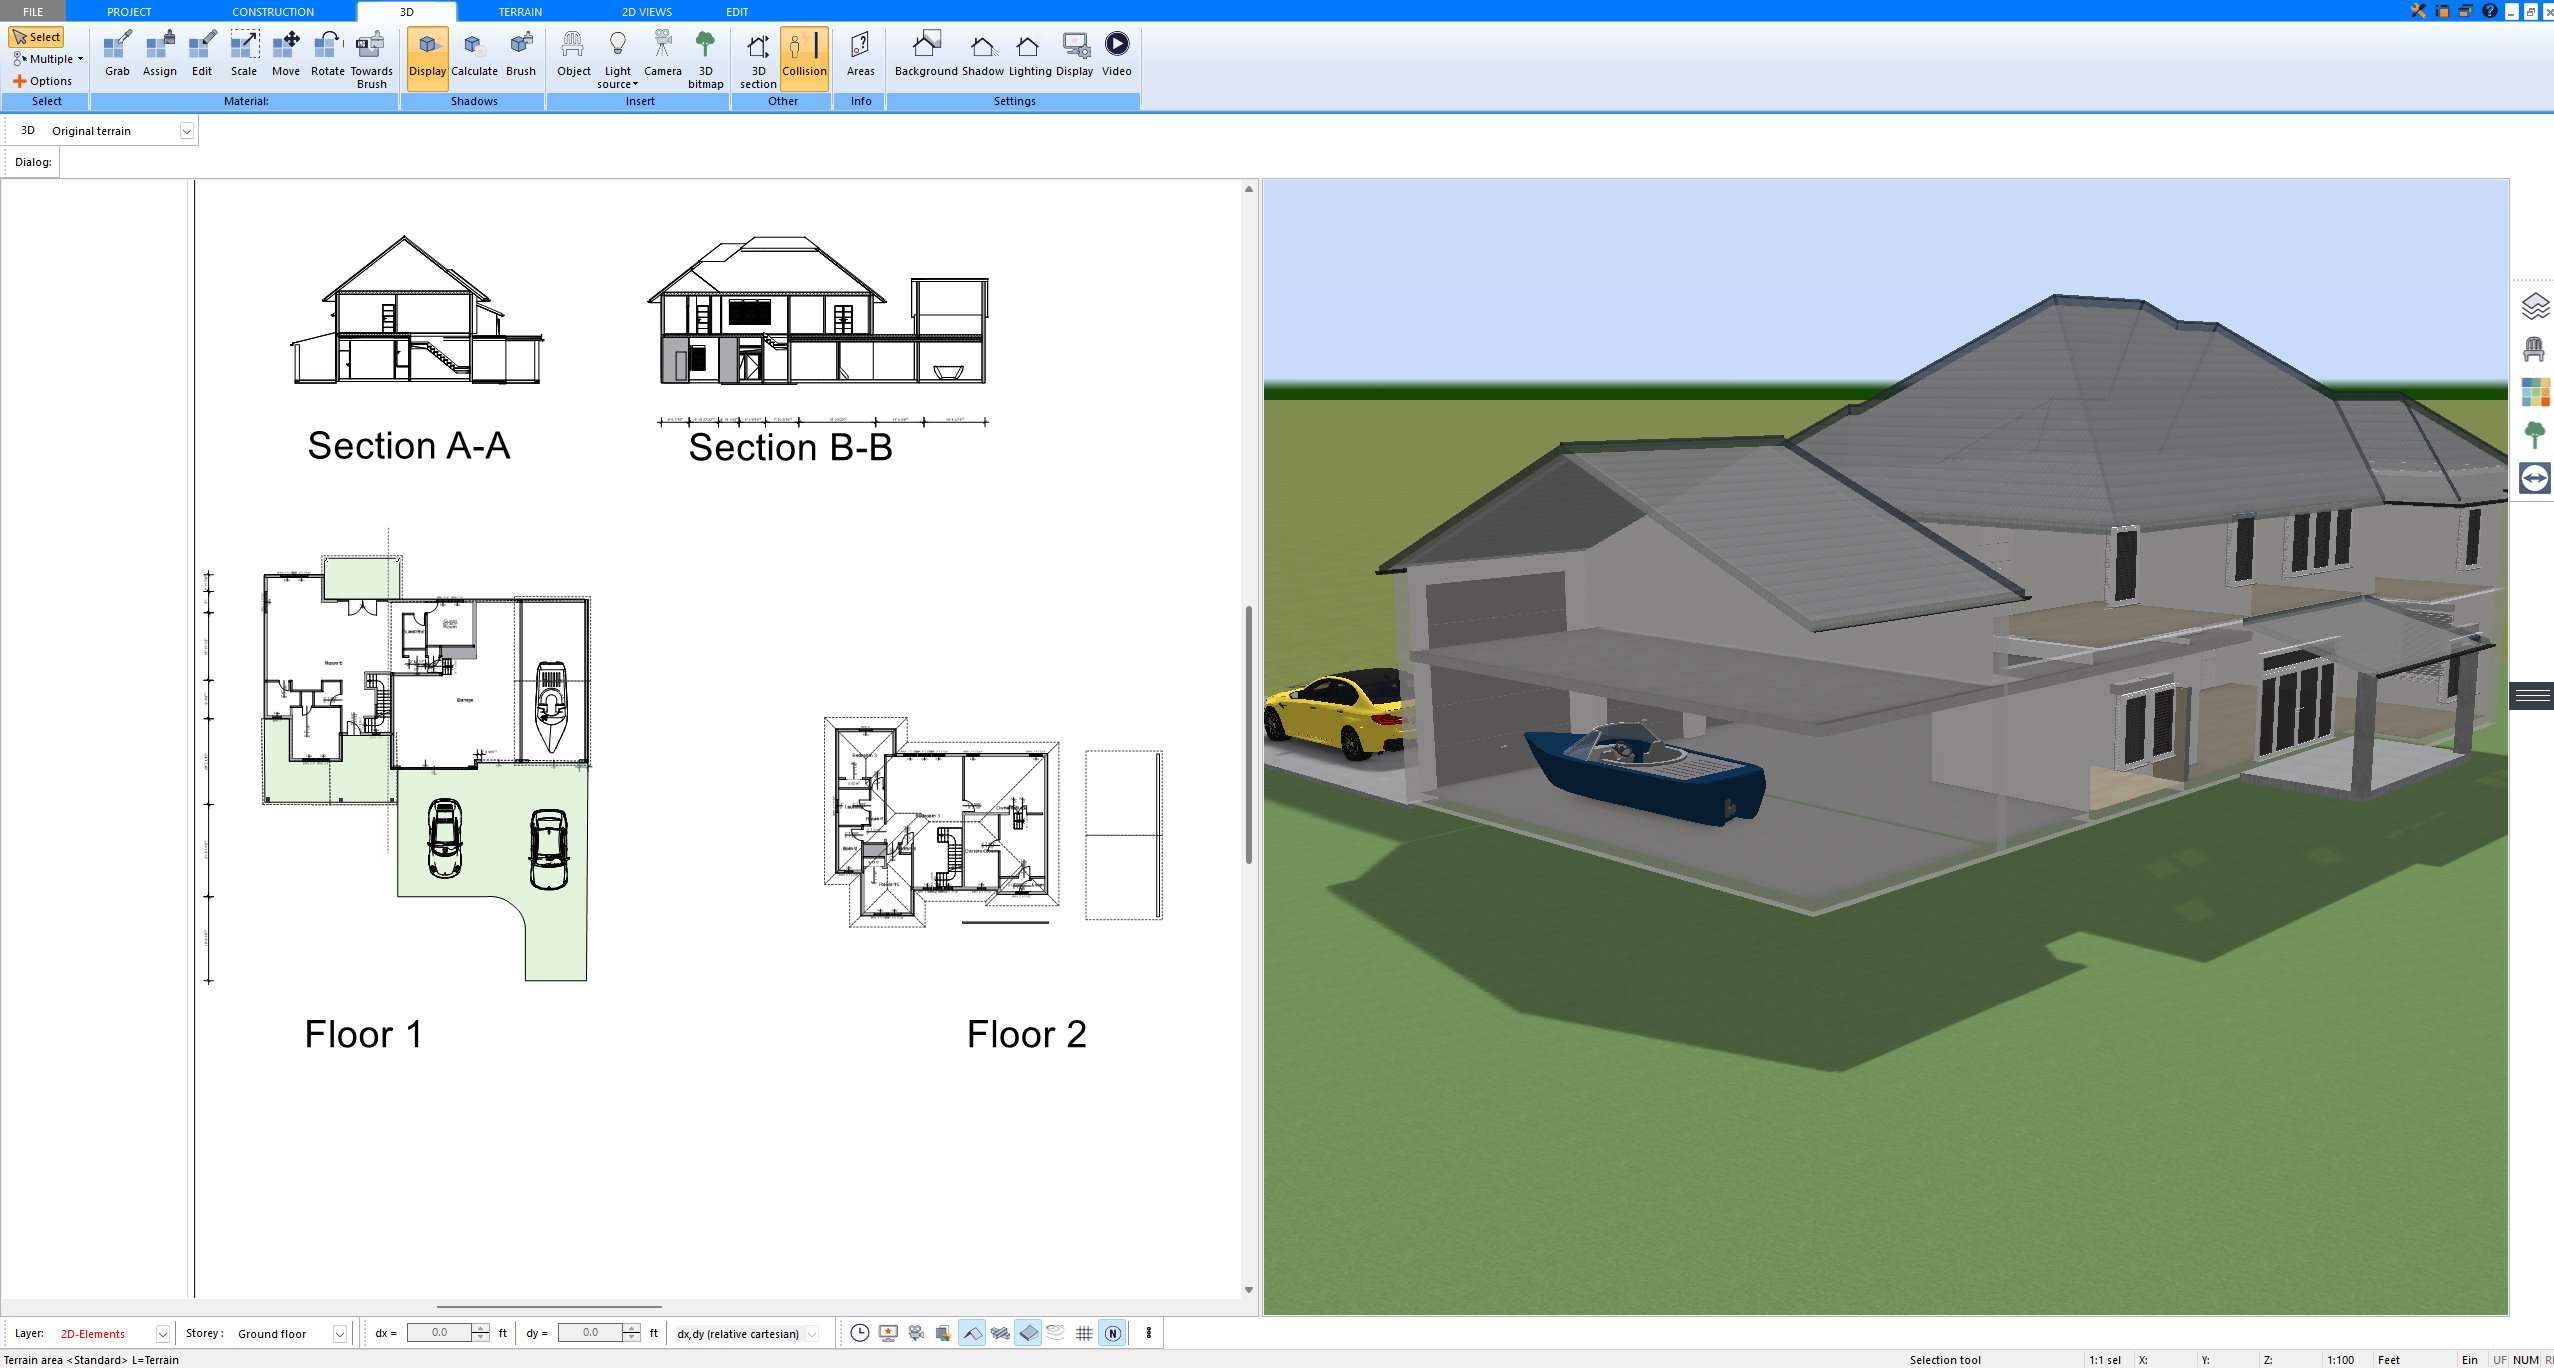Open the Lighting settings
Screen dimensions: 2554x1368
(1027, 55)
